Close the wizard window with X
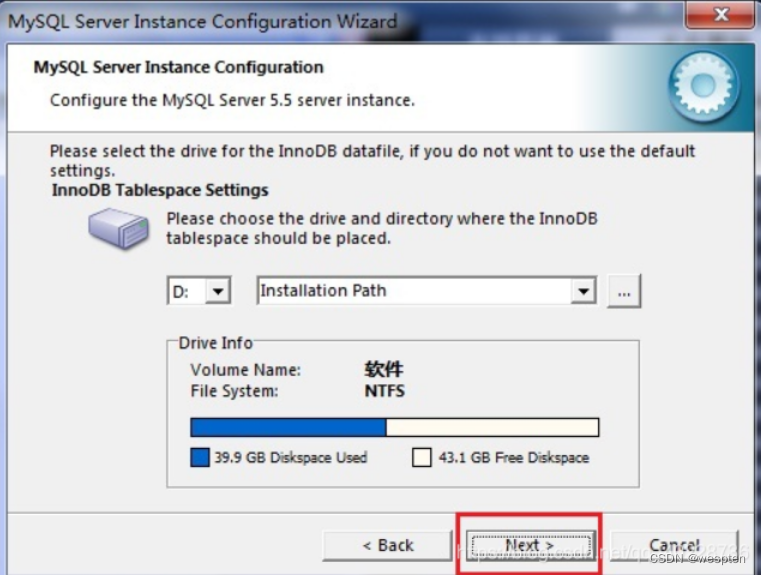 point(721,15)
